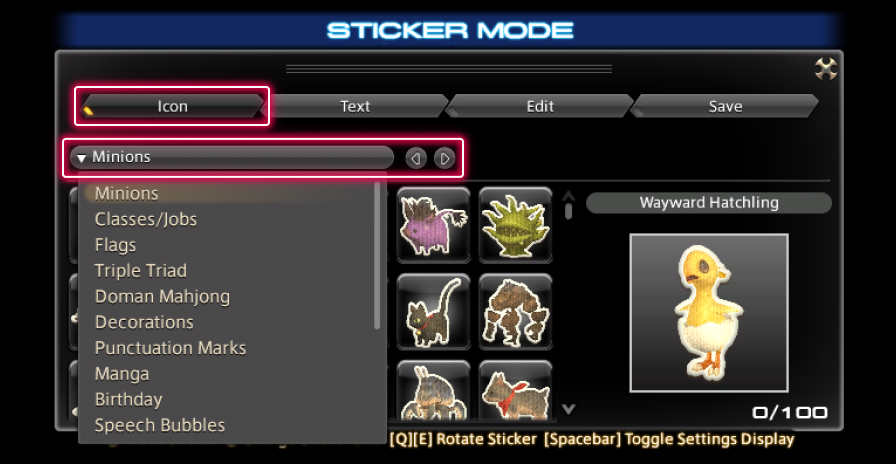
Task: Choose the rabbit-eared minion sticker
Action: point(434,391)
